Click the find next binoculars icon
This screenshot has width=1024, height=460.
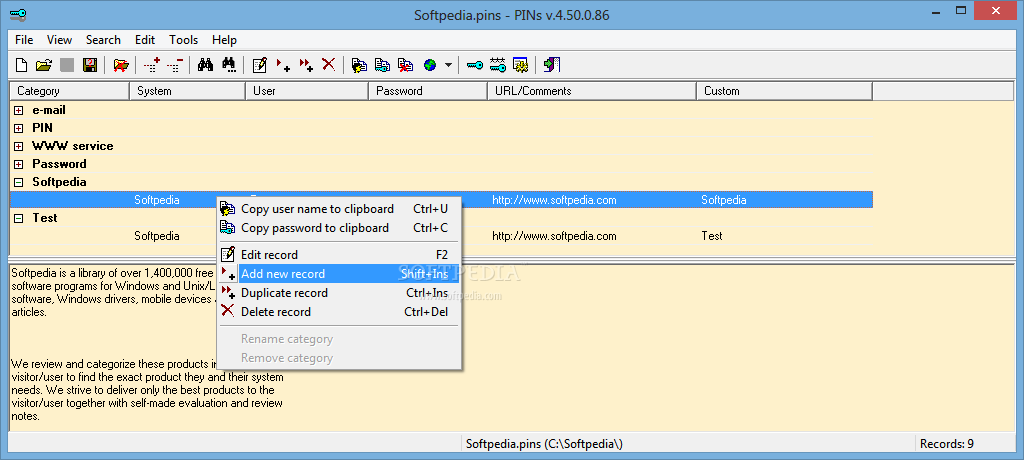pyautogui.click(x=229, y=65)
